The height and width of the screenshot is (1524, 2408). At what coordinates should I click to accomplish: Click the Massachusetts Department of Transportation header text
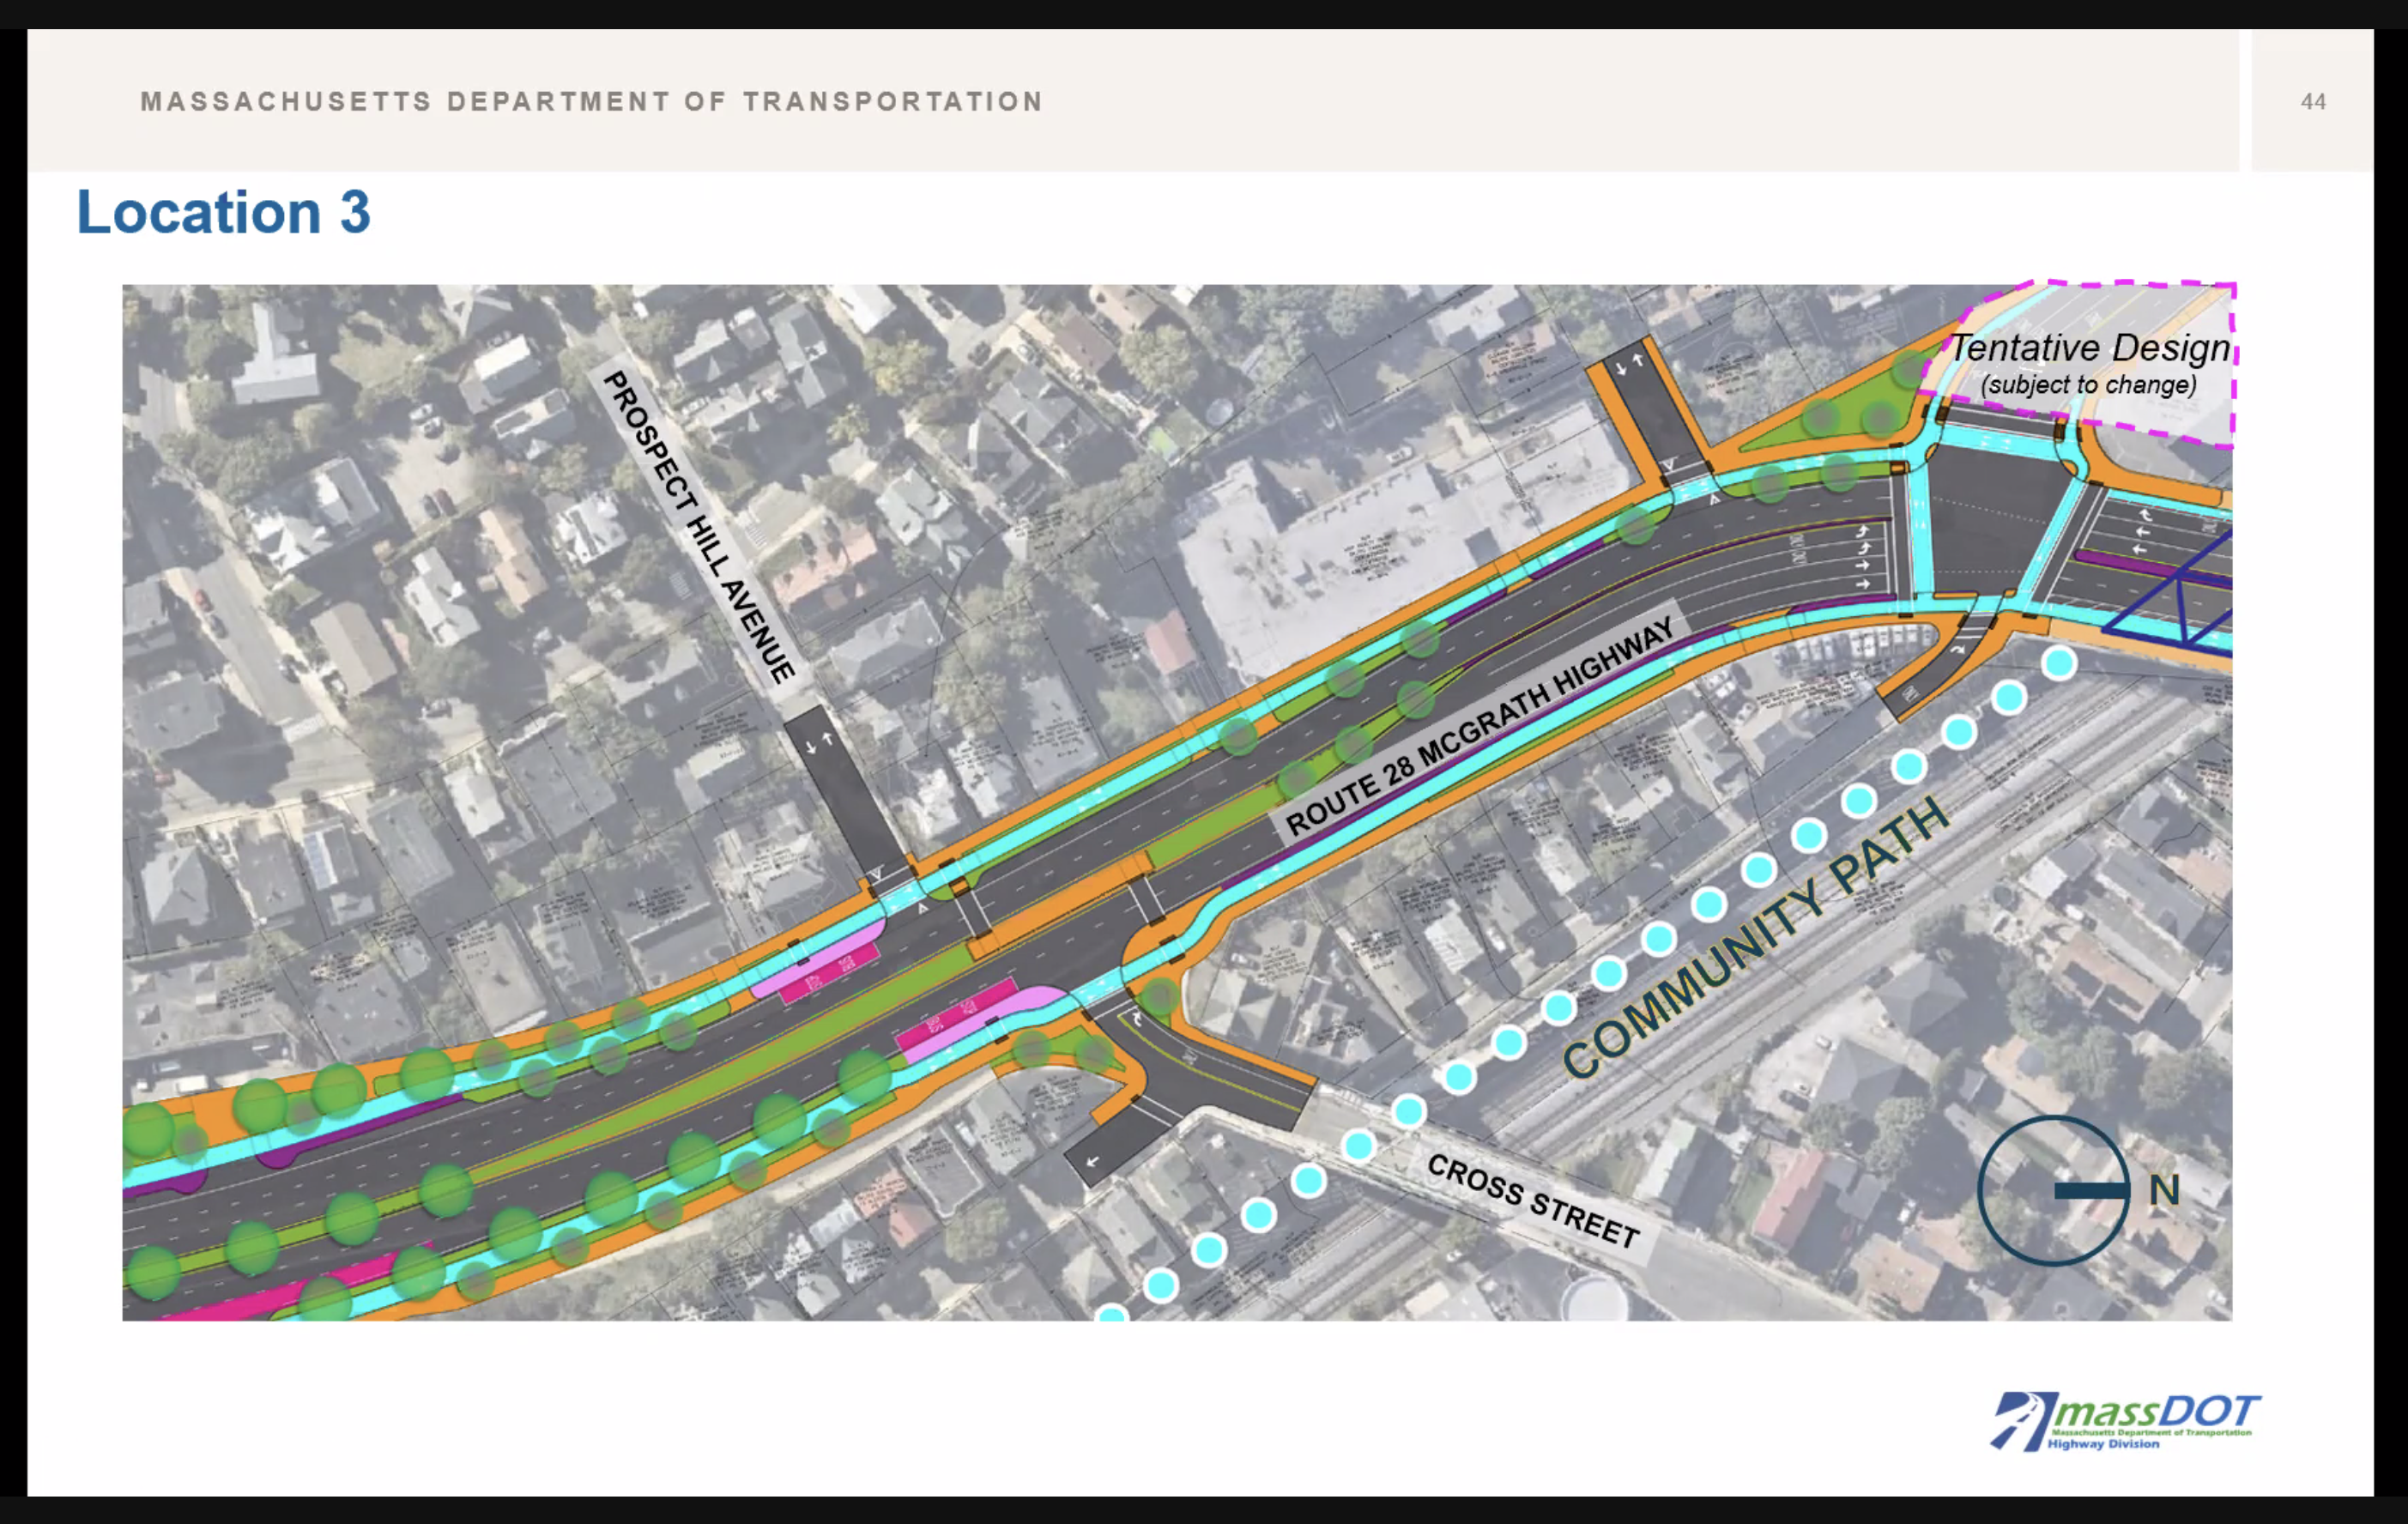pyautogui.click(x=591, y=102)
